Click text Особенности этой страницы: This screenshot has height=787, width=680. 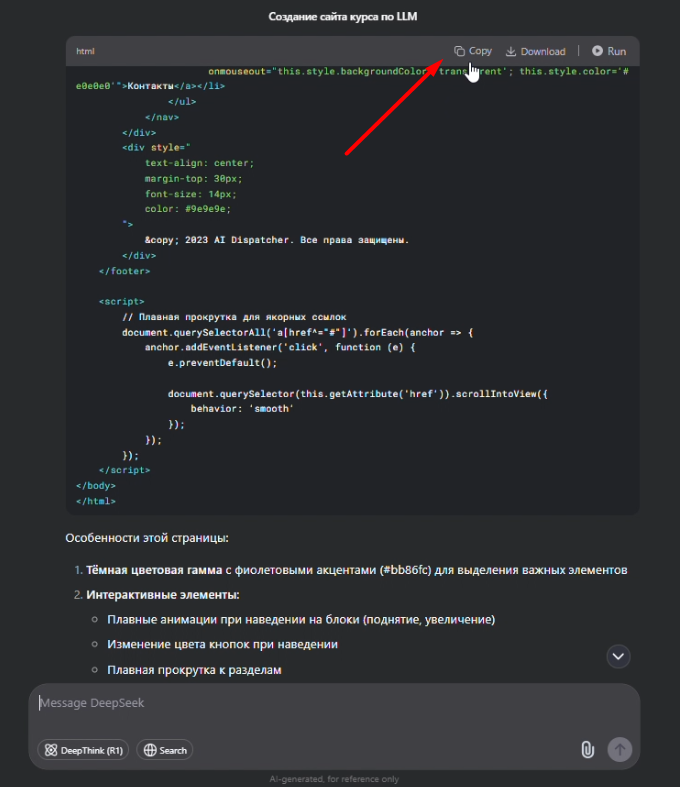[x=147, y=538]
